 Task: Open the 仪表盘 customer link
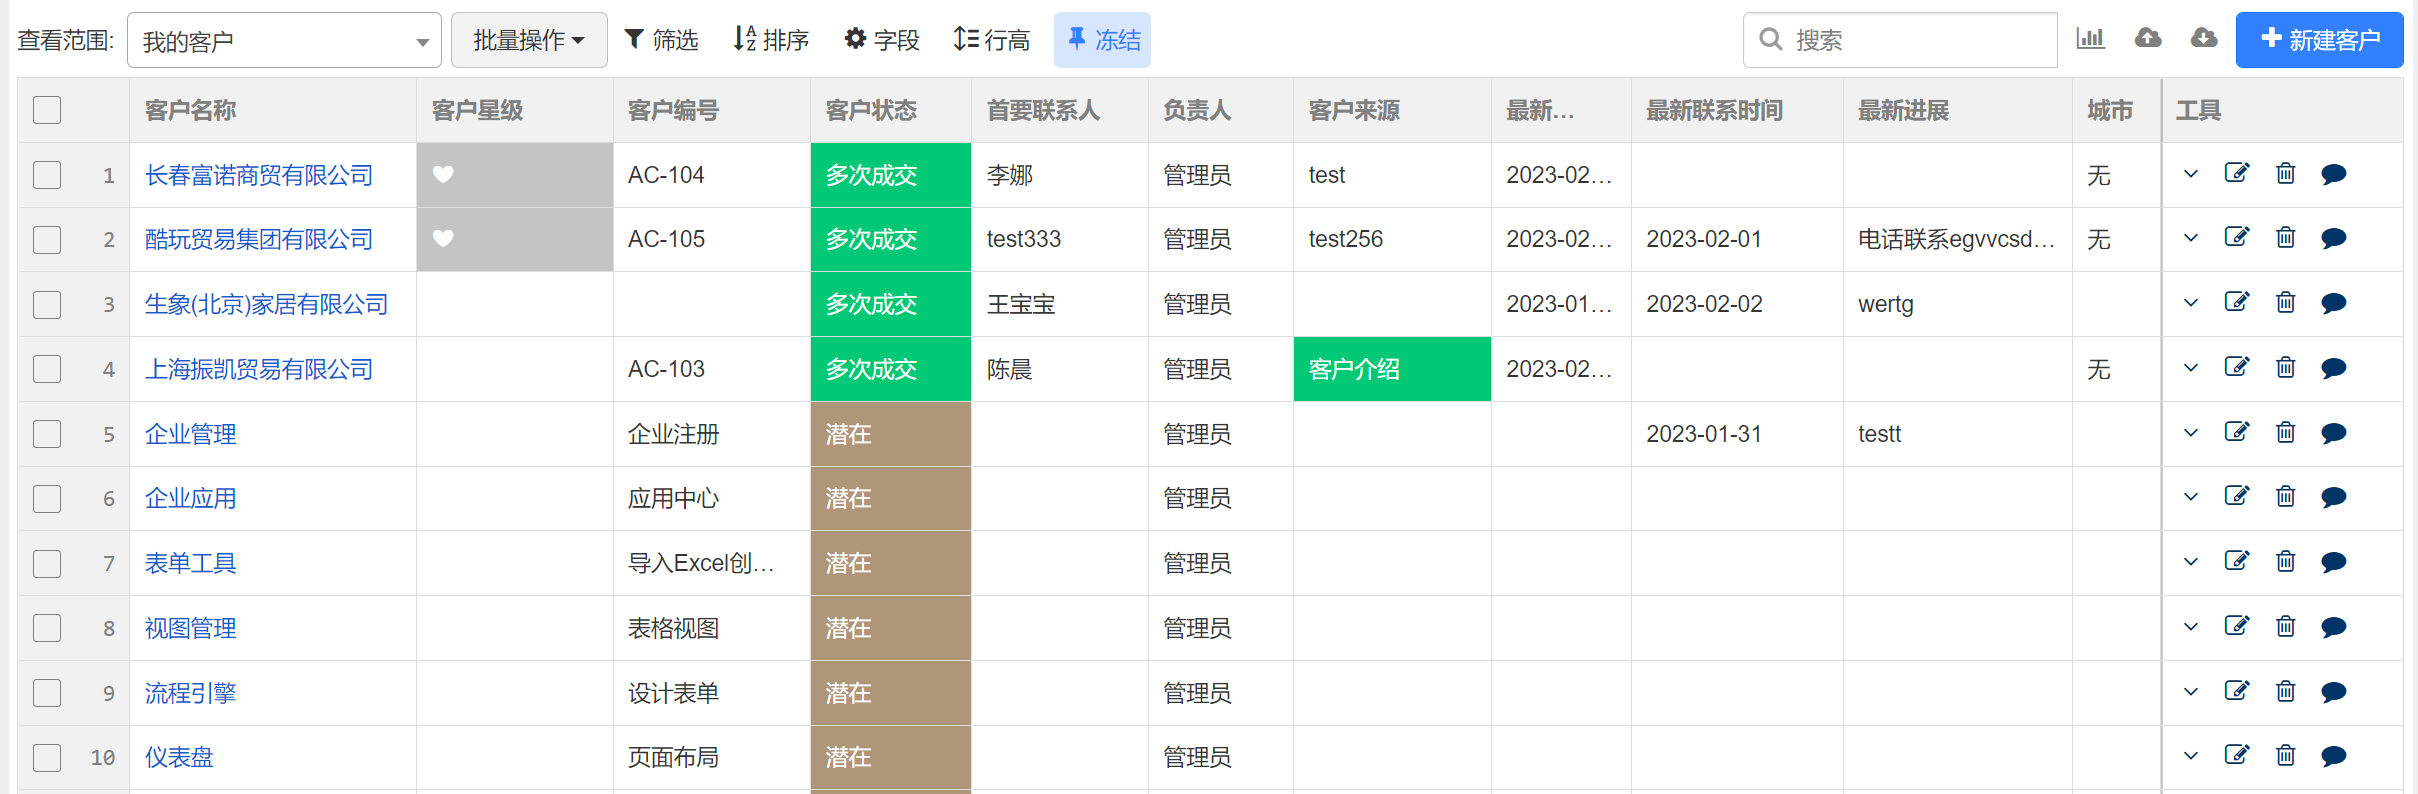click(x=179, y=757)
